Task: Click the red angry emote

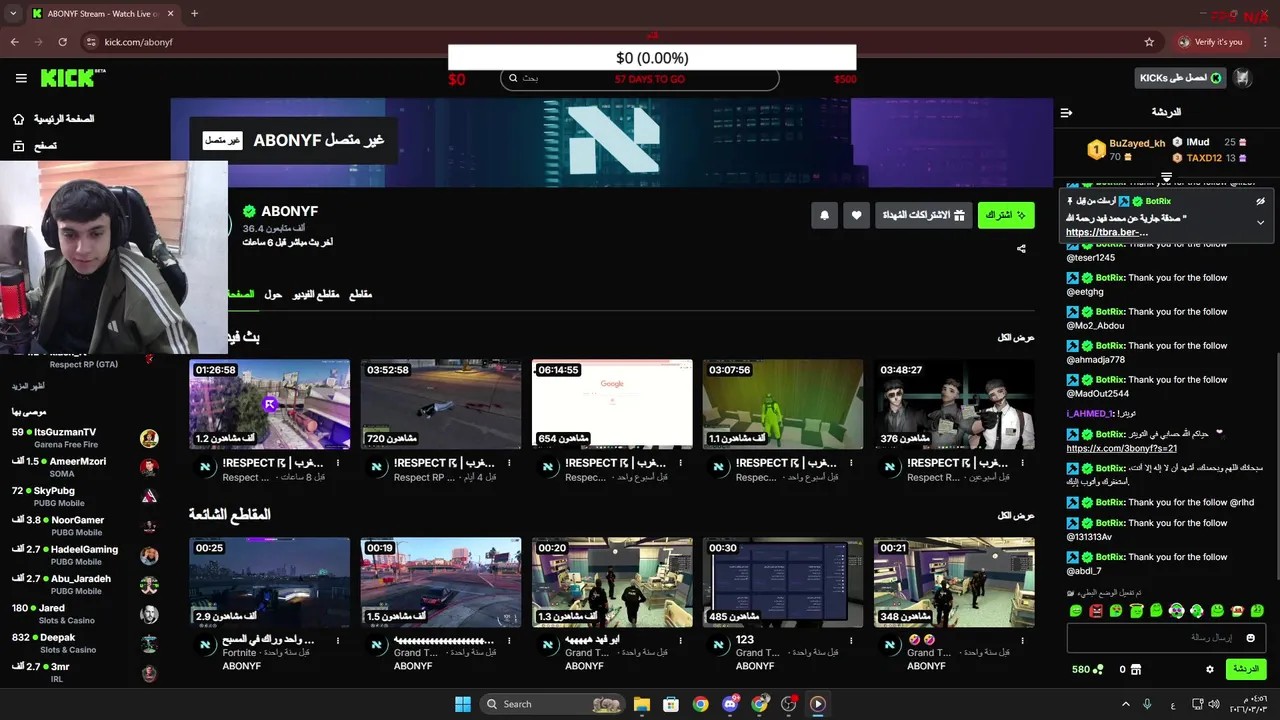Action: pyautogui.click(x=1096, y=610)
